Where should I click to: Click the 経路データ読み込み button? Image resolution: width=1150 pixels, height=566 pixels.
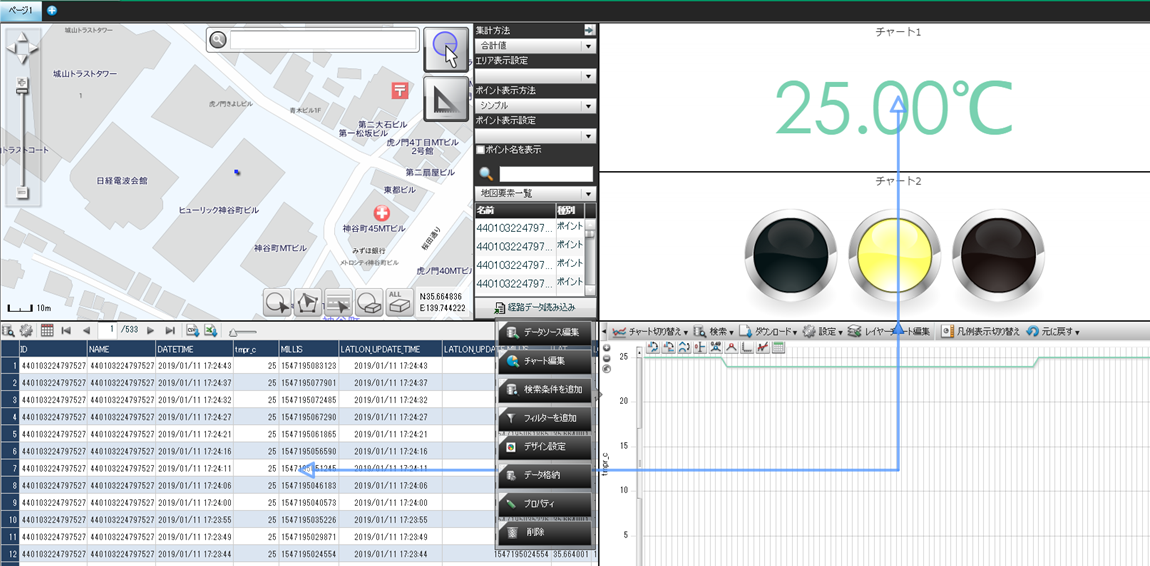click(x=535, y=307)
